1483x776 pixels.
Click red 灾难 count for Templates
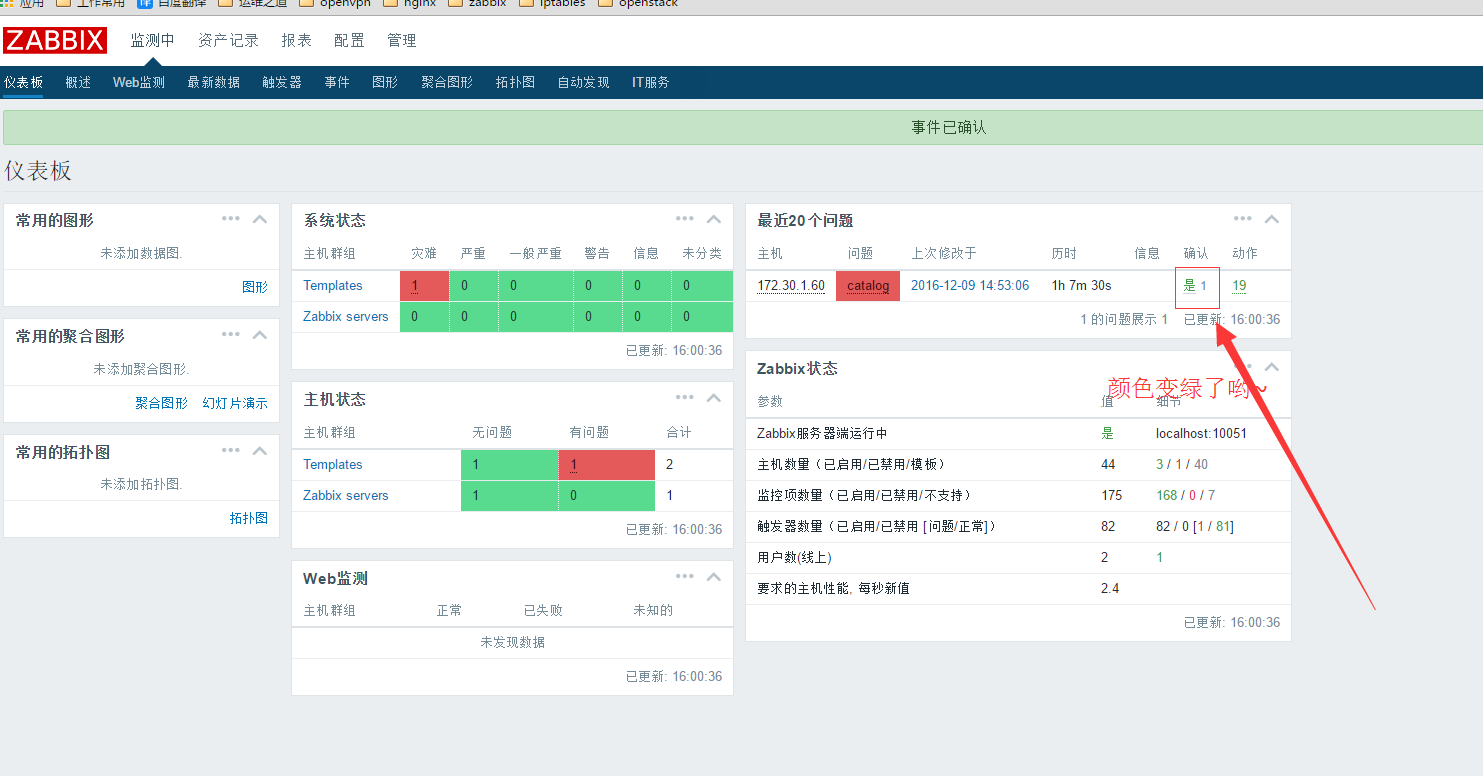pos(424,286)
